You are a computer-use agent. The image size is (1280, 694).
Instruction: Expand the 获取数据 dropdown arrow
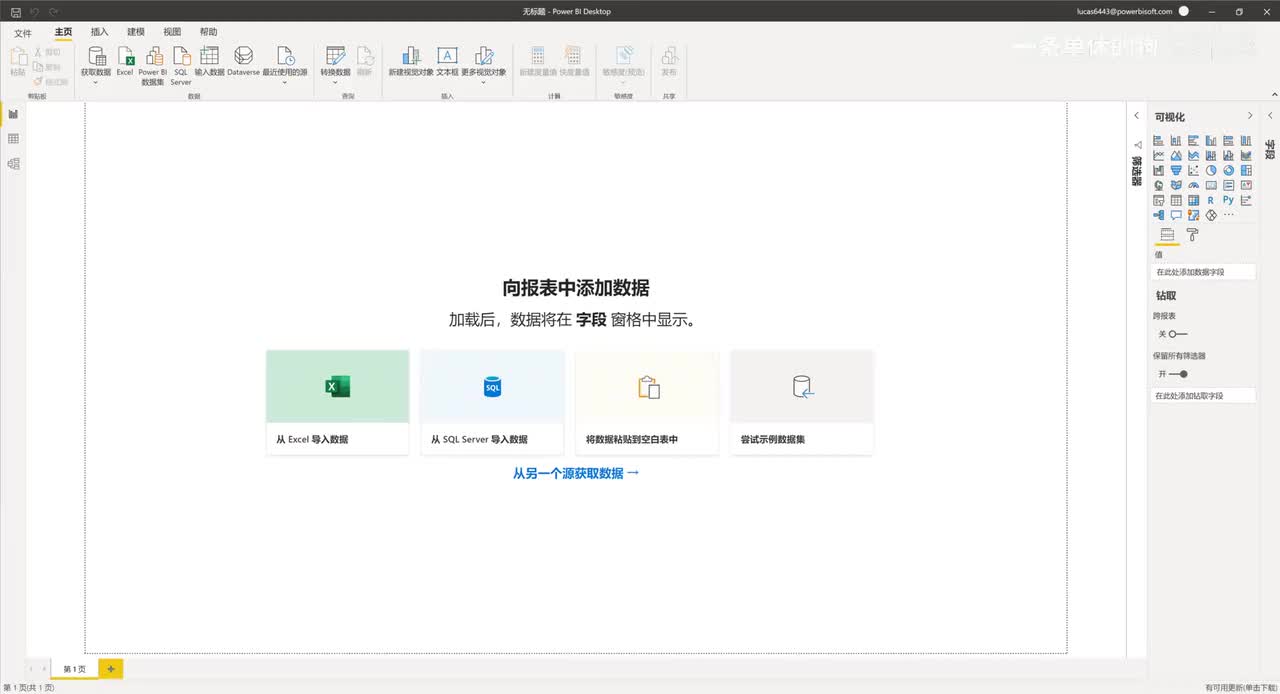tap(96, 83)
